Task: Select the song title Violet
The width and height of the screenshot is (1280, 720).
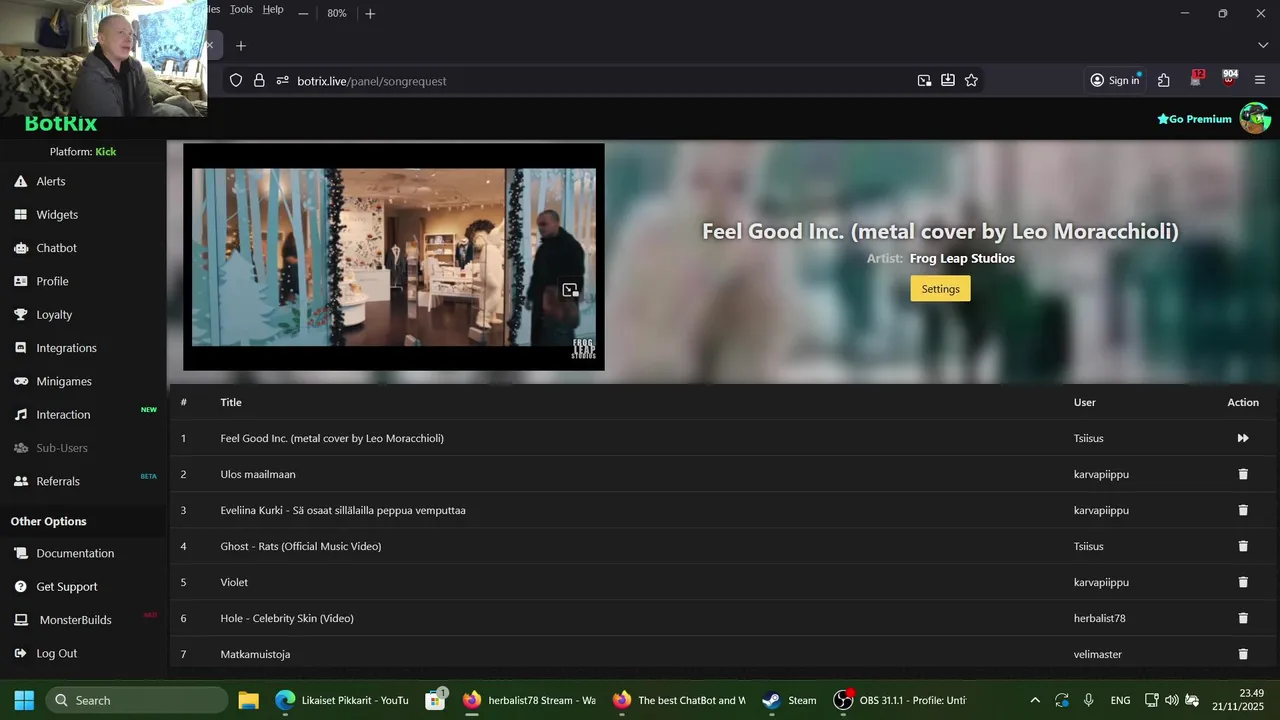Action: (x=234, y=582)
